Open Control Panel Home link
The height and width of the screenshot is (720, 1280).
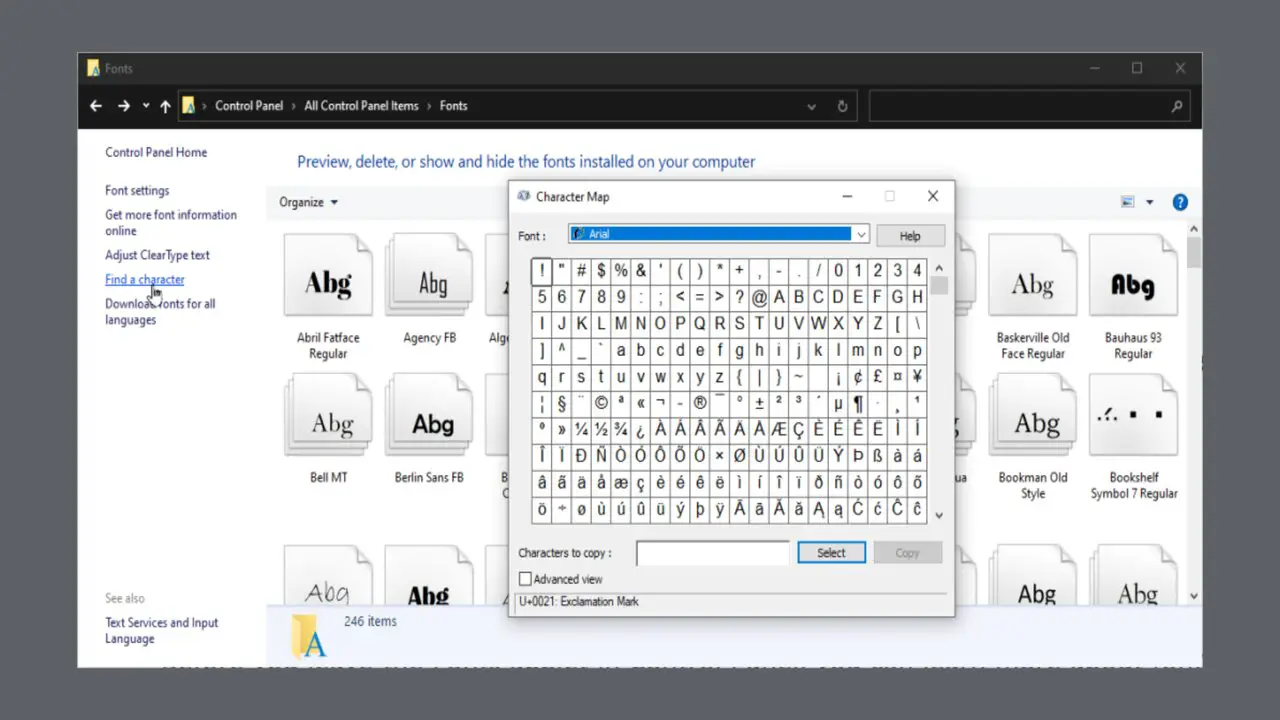coord(156,152)
